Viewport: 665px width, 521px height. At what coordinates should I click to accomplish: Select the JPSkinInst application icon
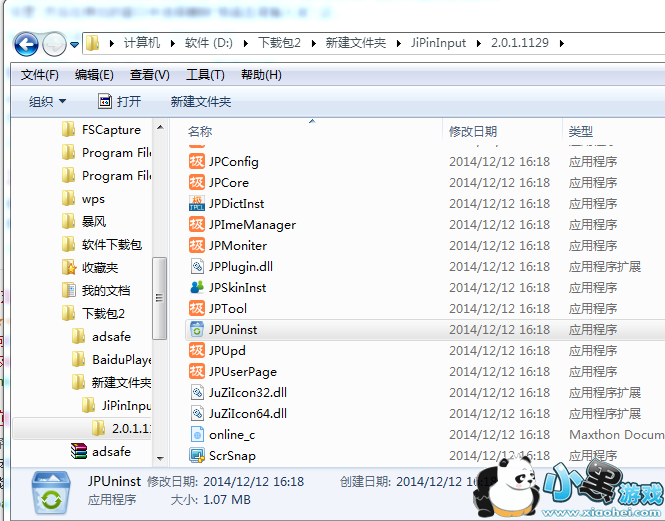pyautogui.click(x=197, y=288)
